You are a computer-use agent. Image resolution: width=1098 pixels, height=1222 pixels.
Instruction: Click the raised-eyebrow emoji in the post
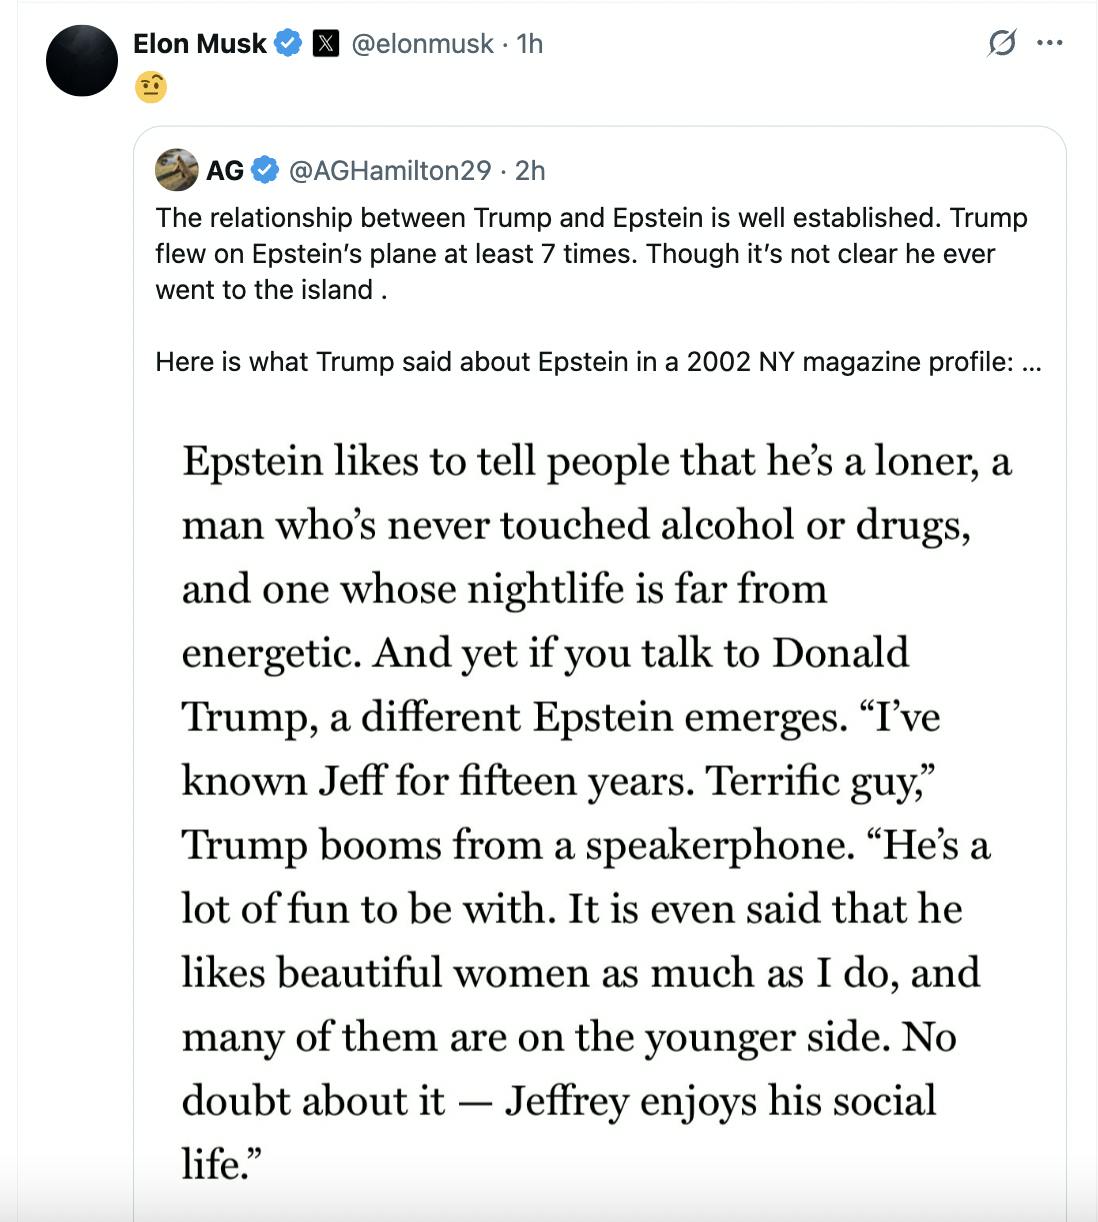(x=150, y=88)
